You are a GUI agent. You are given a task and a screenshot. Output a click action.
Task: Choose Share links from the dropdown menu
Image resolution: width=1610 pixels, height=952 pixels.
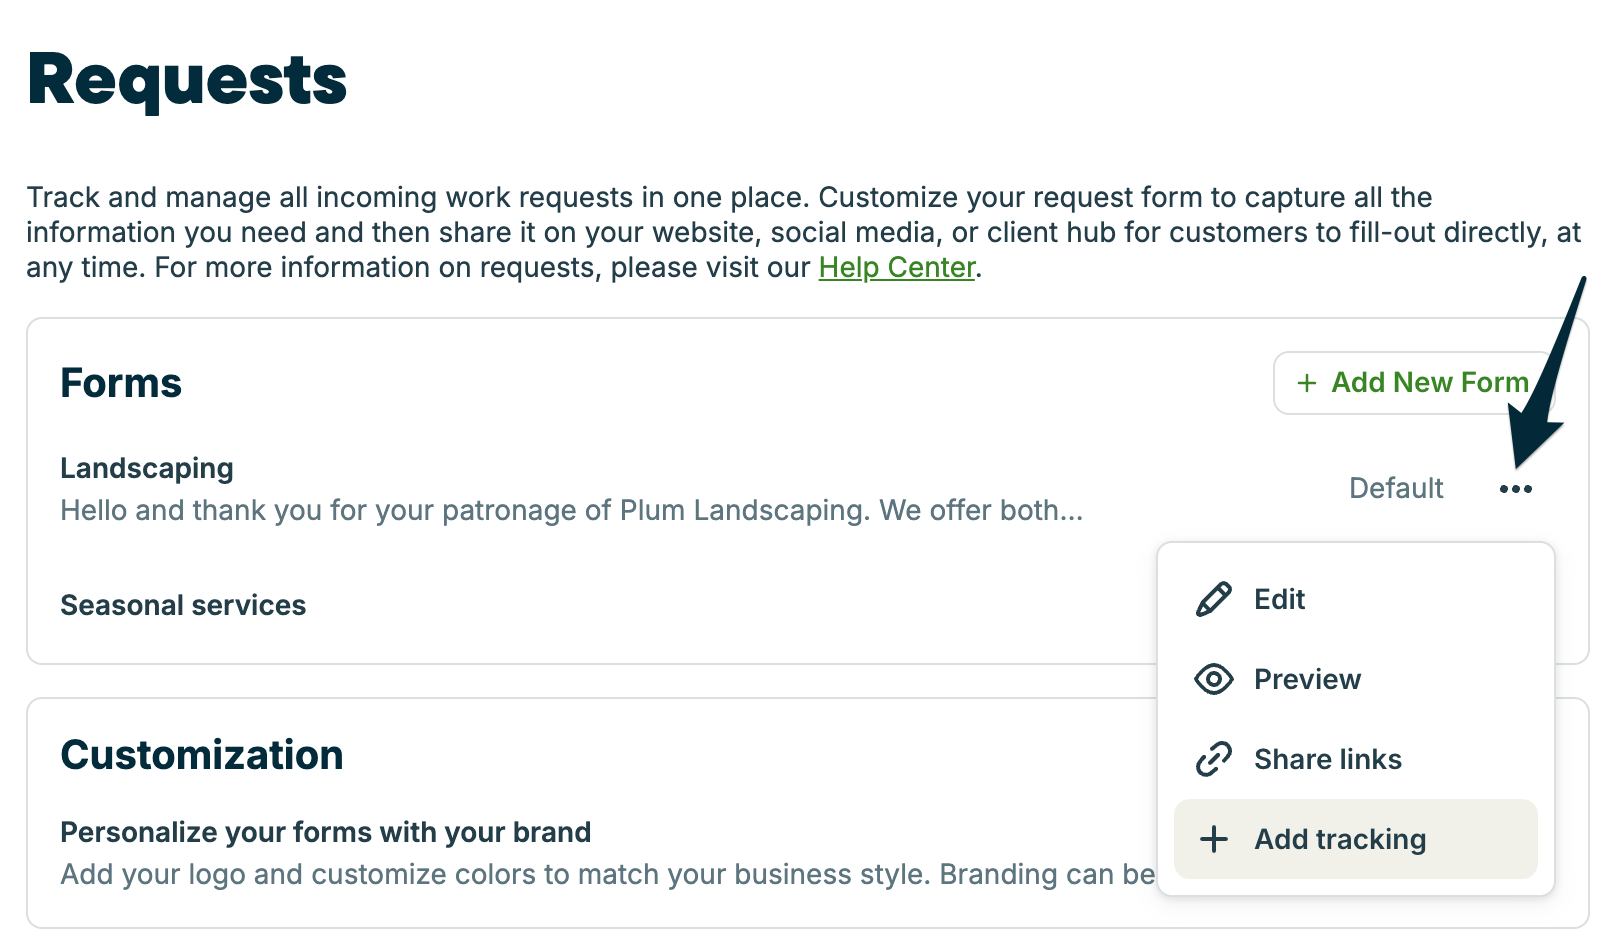click(1327, 759)
